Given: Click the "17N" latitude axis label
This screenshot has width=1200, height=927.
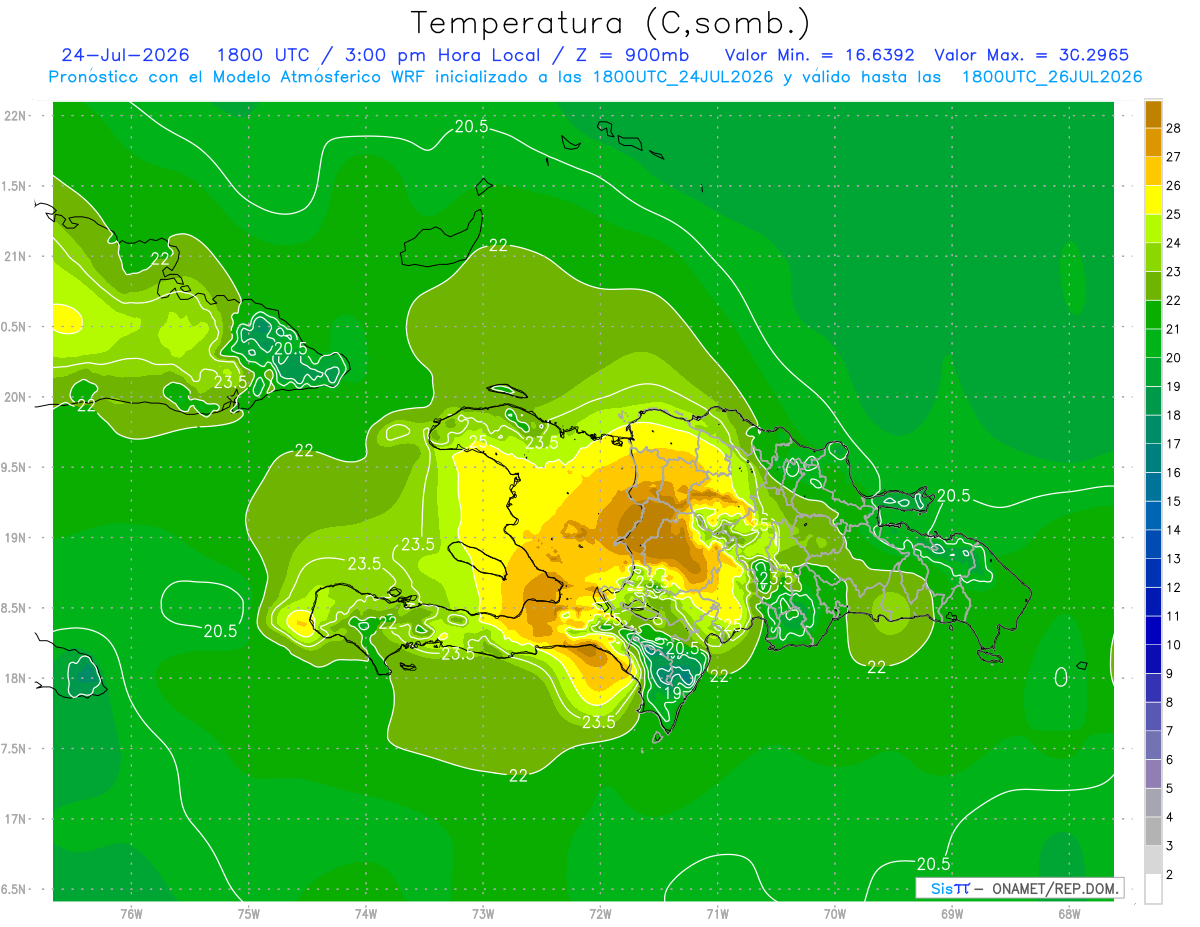Looking at the screenshot, I should (15, 819).
